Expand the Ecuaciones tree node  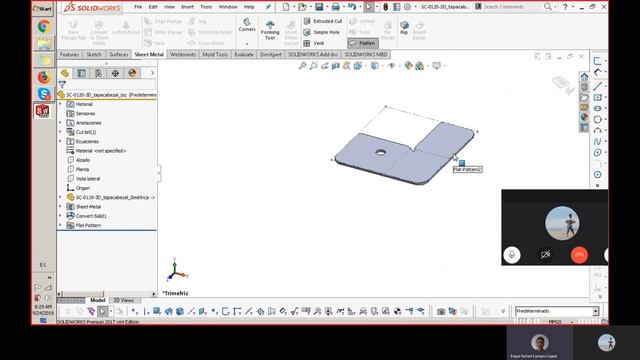(x=60, y=141)
